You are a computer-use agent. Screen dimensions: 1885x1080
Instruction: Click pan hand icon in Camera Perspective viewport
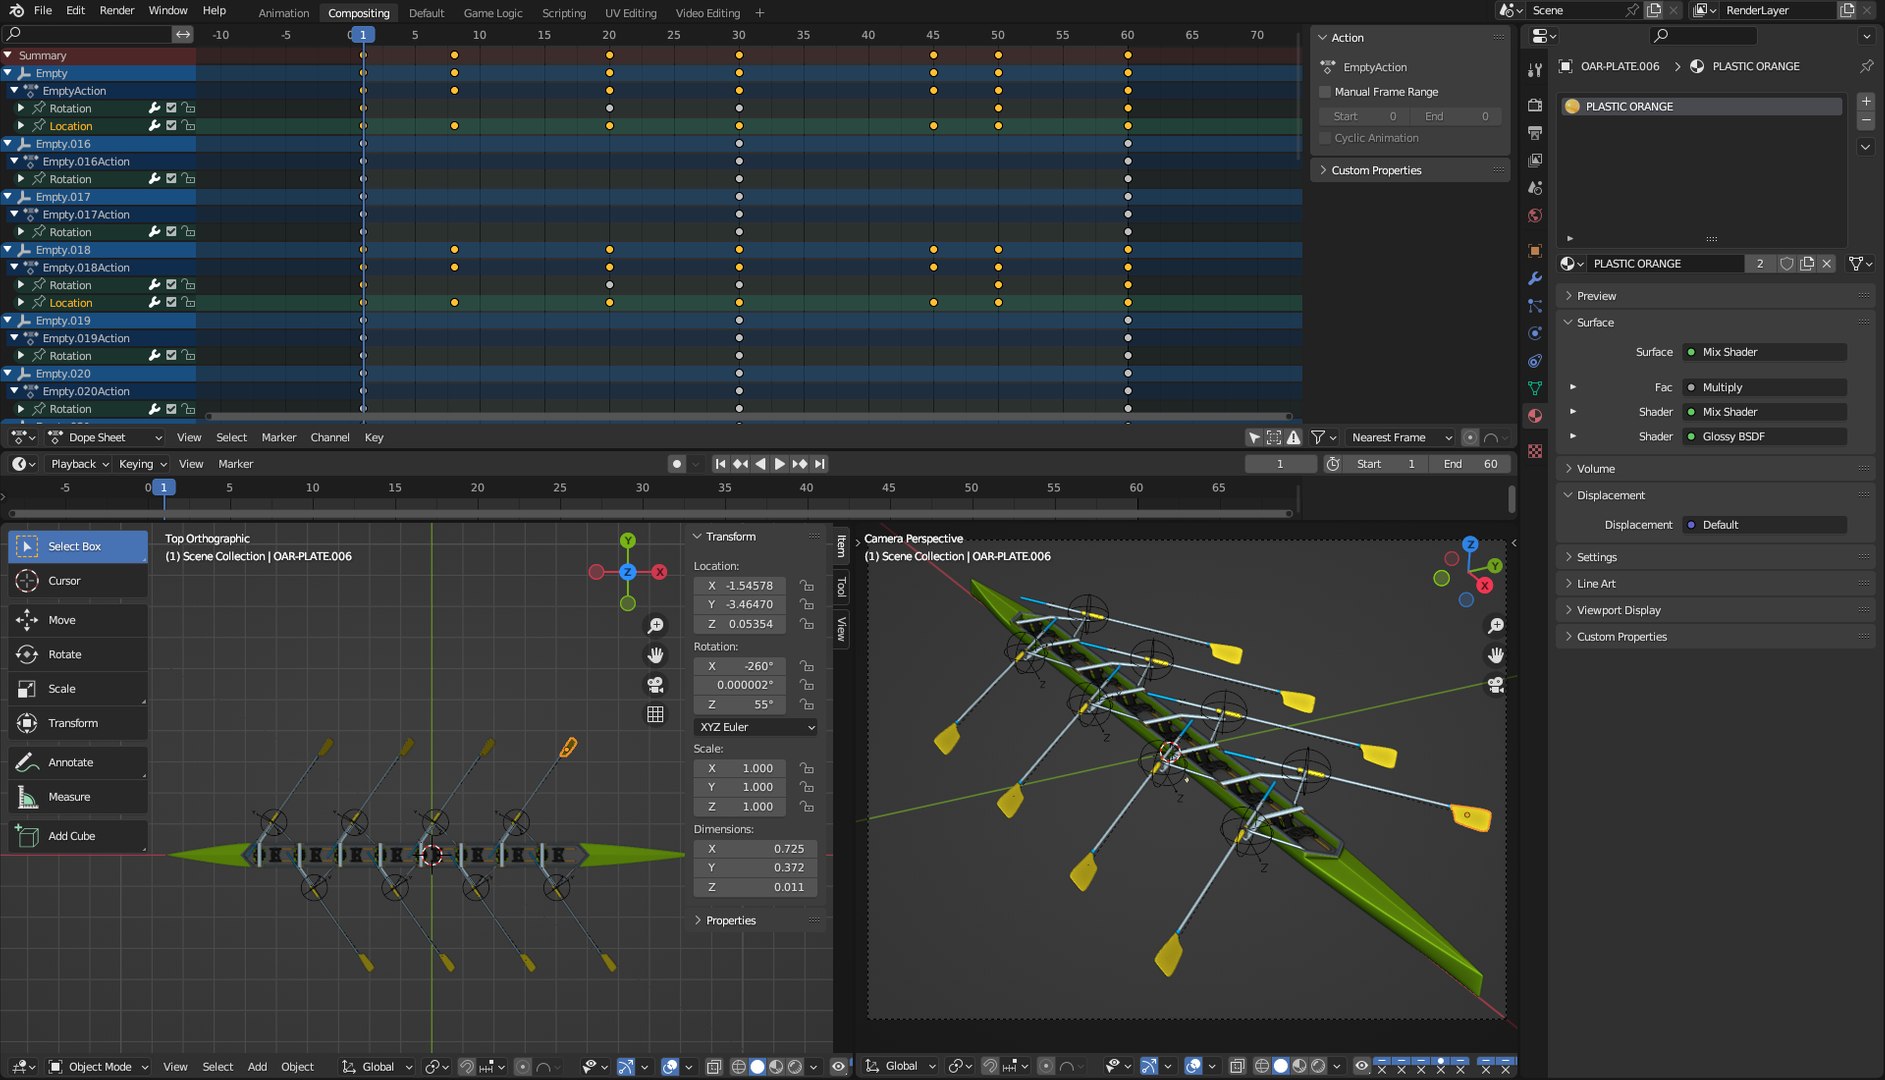click(1495, 655)
